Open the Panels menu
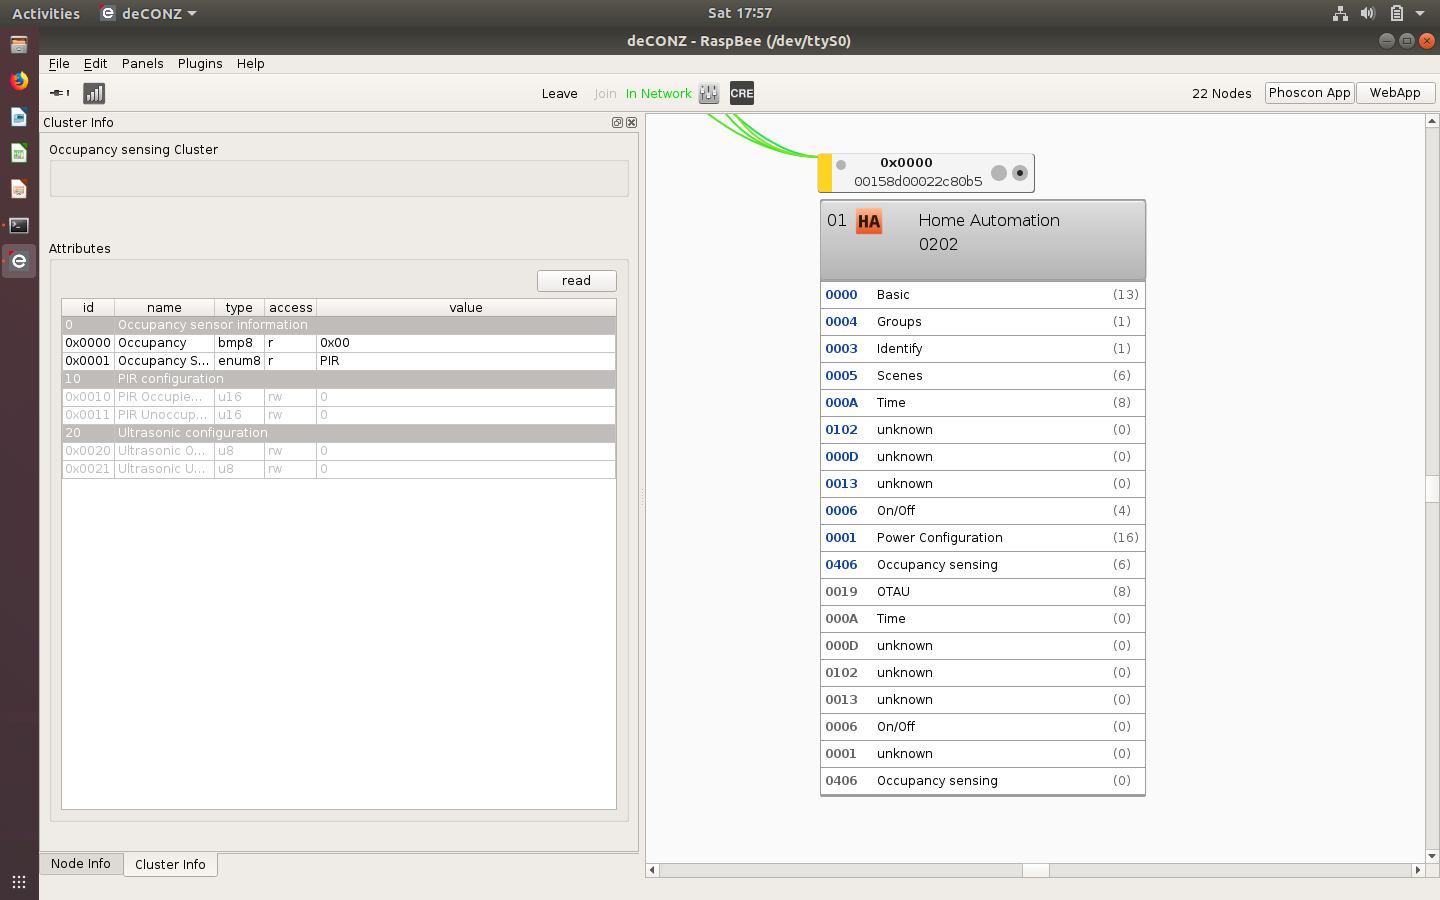This screenshot has height=900, width=1440. click(143, 63)
